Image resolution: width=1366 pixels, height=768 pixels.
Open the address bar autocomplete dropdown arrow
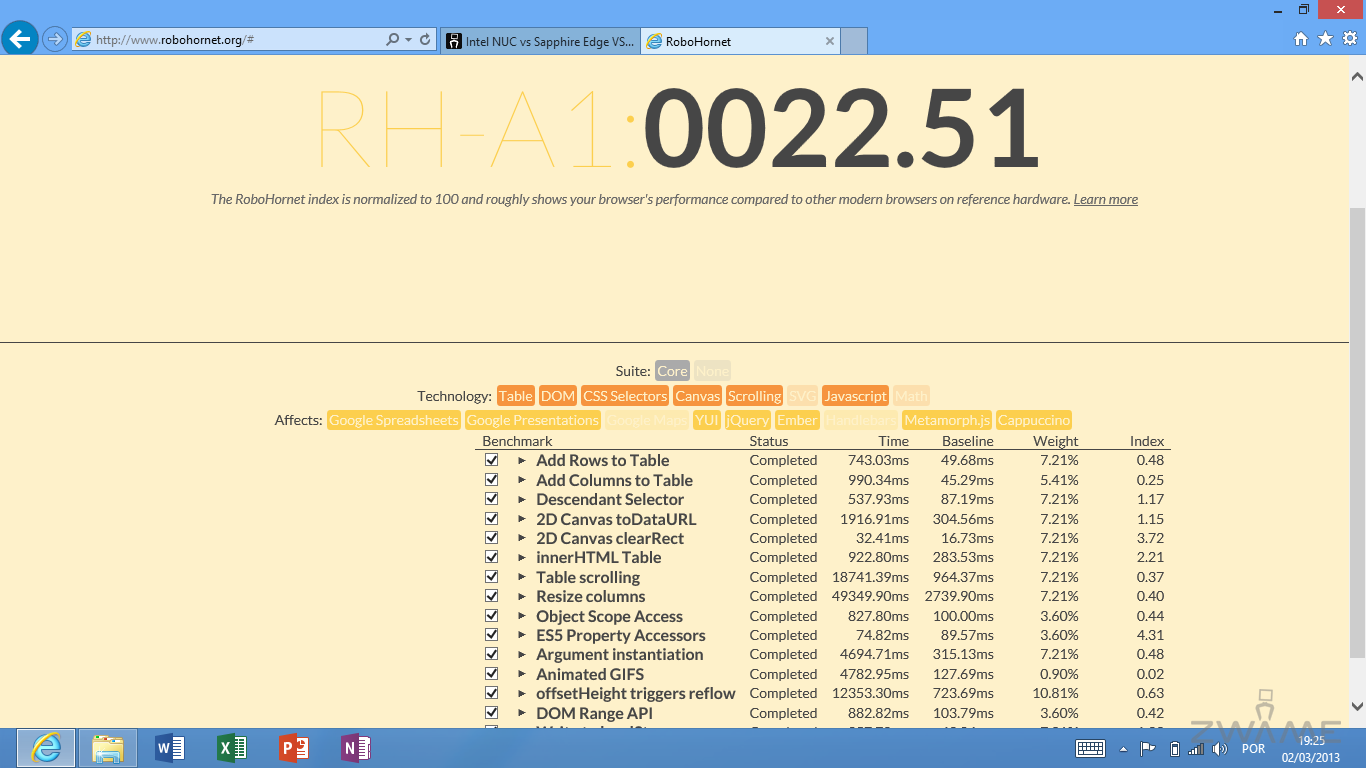408,40
